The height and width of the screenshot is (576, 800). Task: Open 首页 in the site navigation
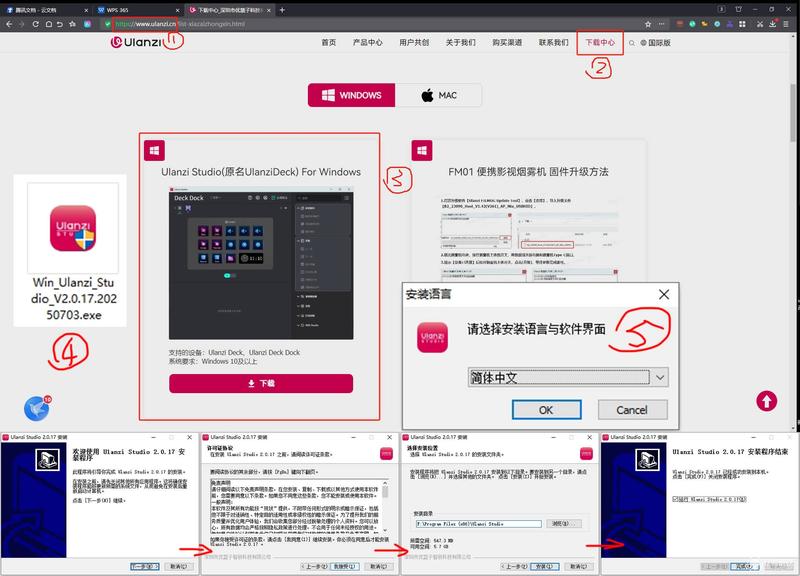point(329,43)
